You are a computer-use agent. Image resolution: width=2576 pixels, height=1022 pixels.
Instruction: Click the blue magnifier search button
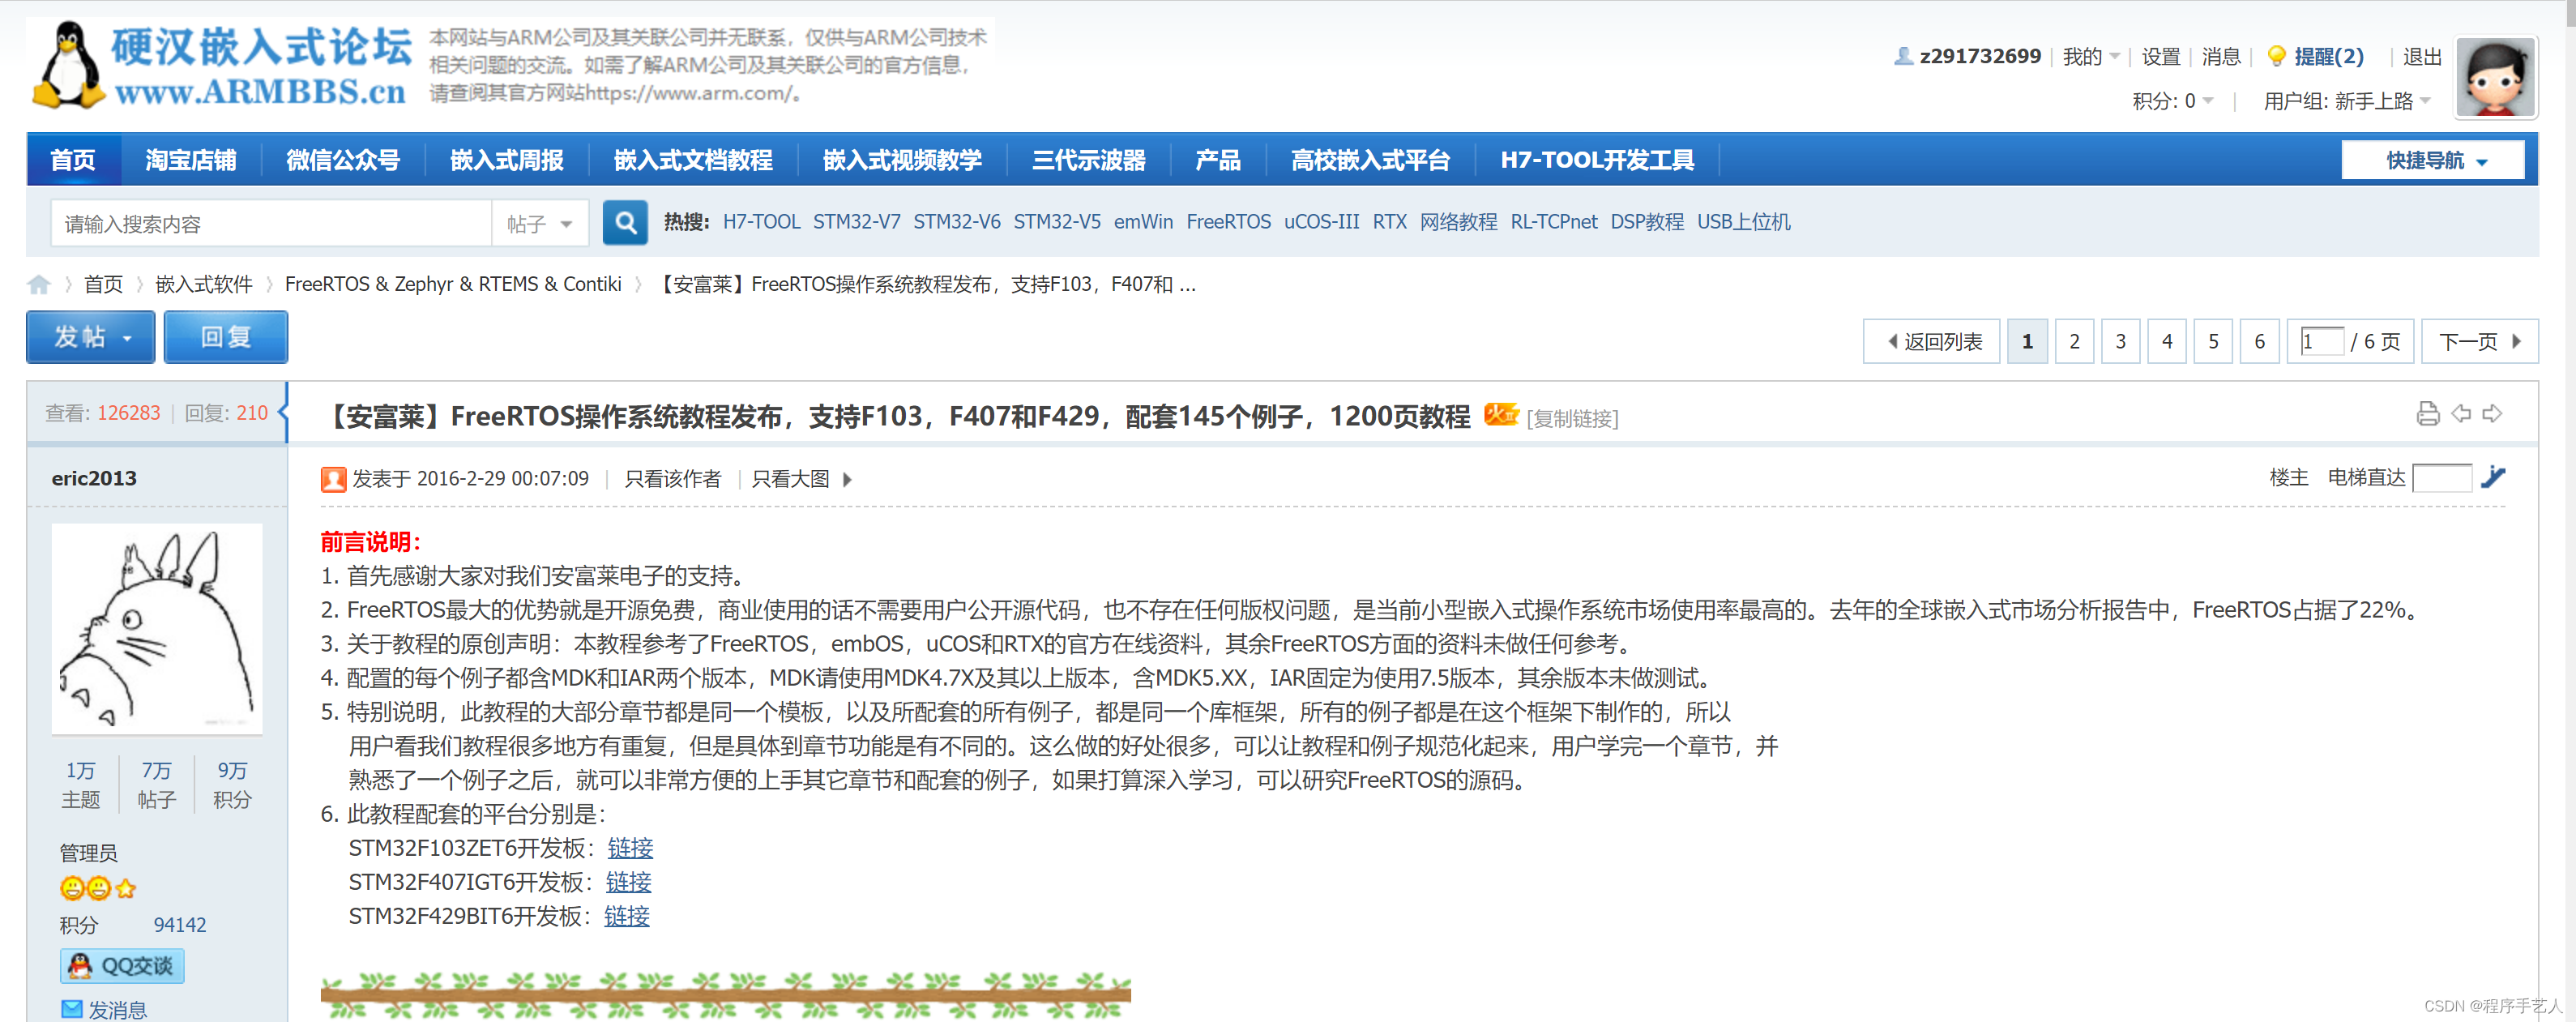(x=625, y=222)
